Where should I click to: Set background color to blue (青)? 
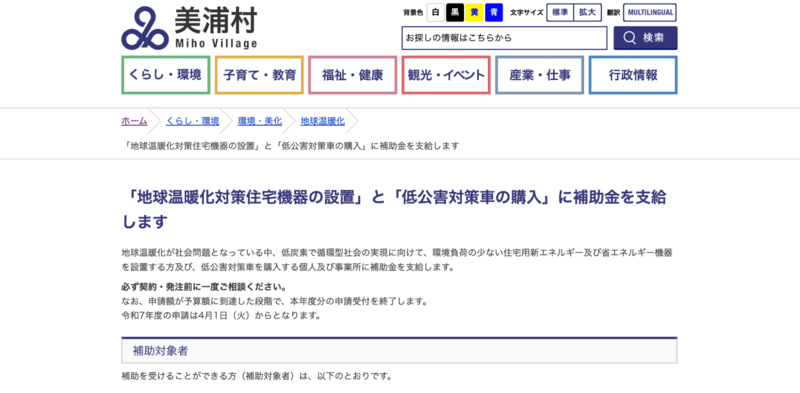click(494, 13)
